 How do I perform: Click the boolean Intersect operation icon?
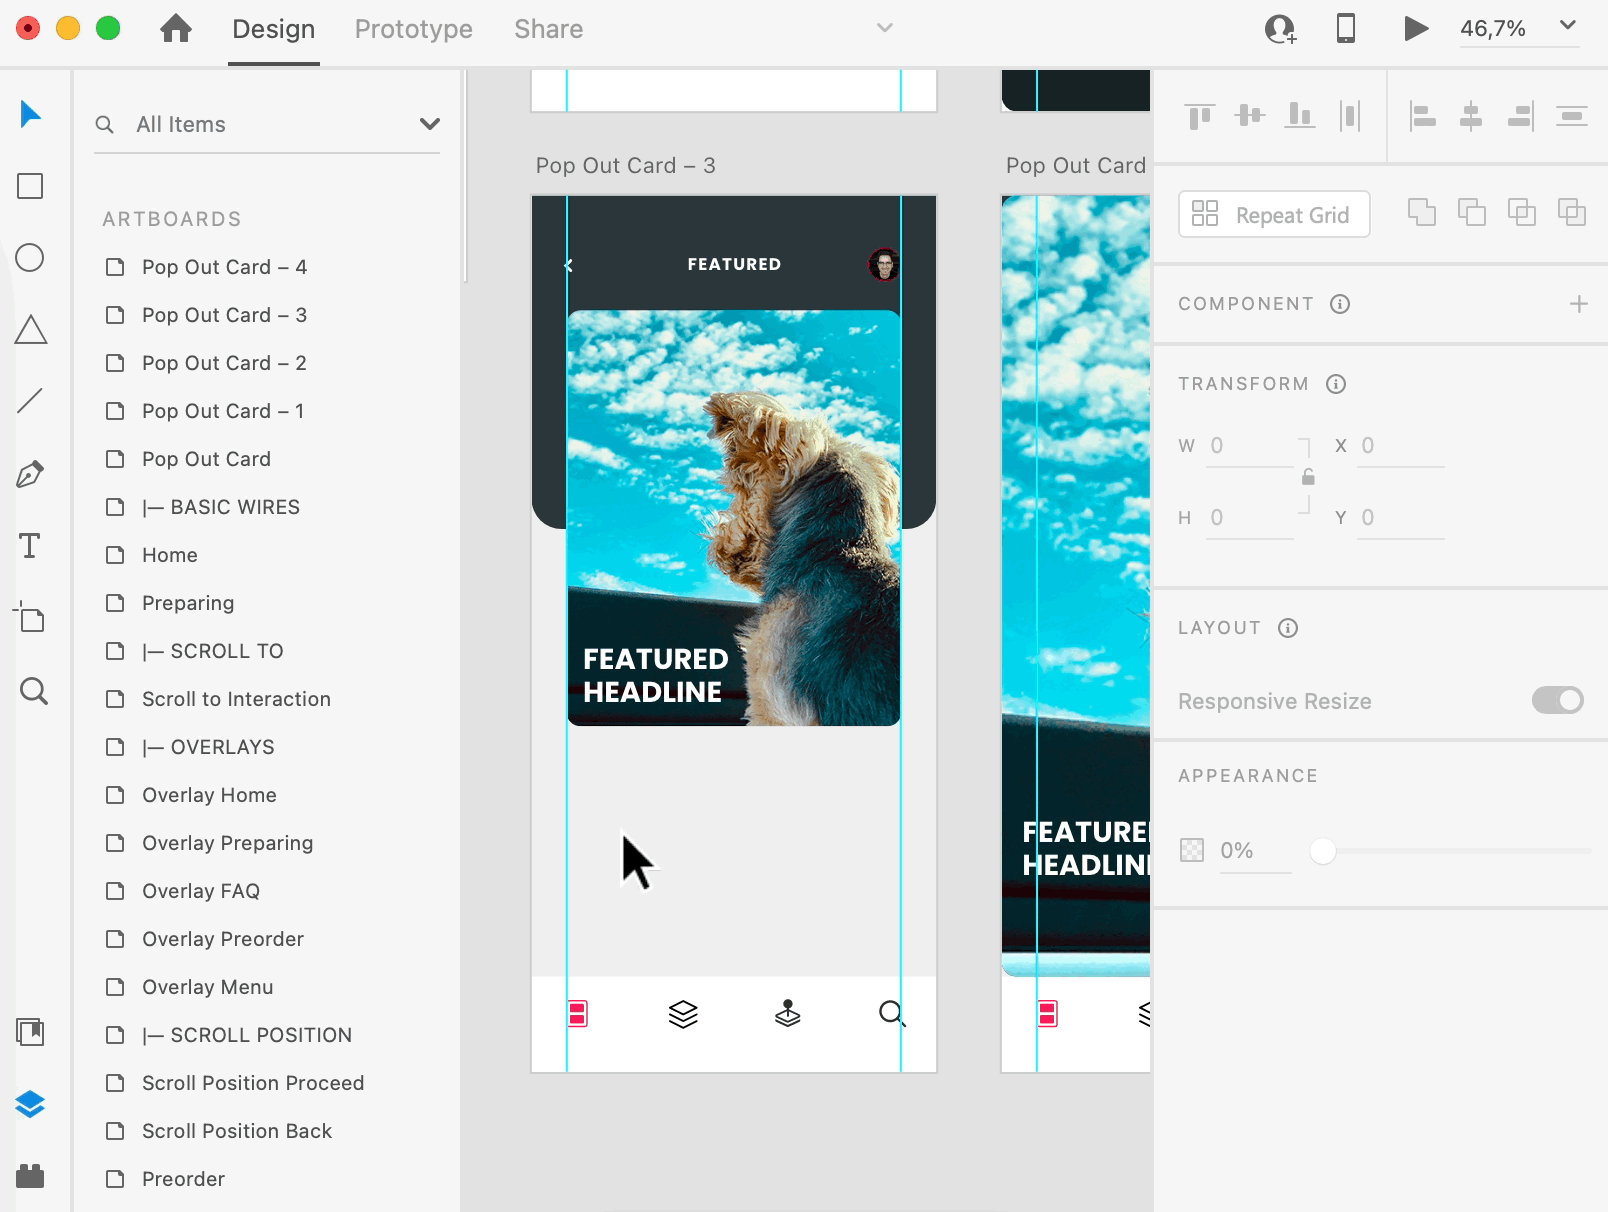1522,212
